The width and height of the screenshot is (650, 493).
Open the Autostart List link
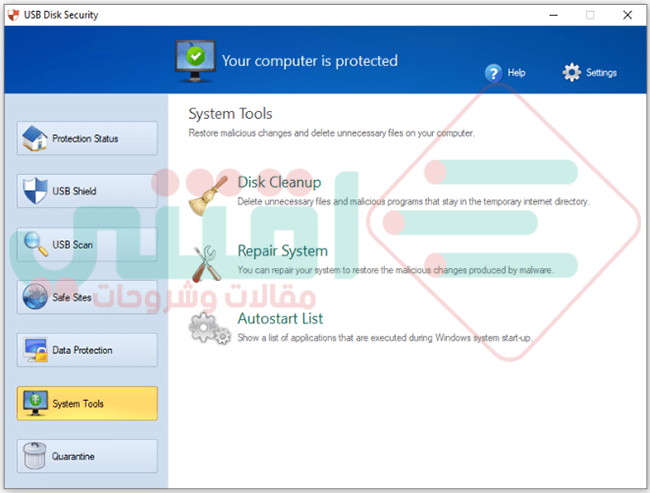click(x=280, y=318)
